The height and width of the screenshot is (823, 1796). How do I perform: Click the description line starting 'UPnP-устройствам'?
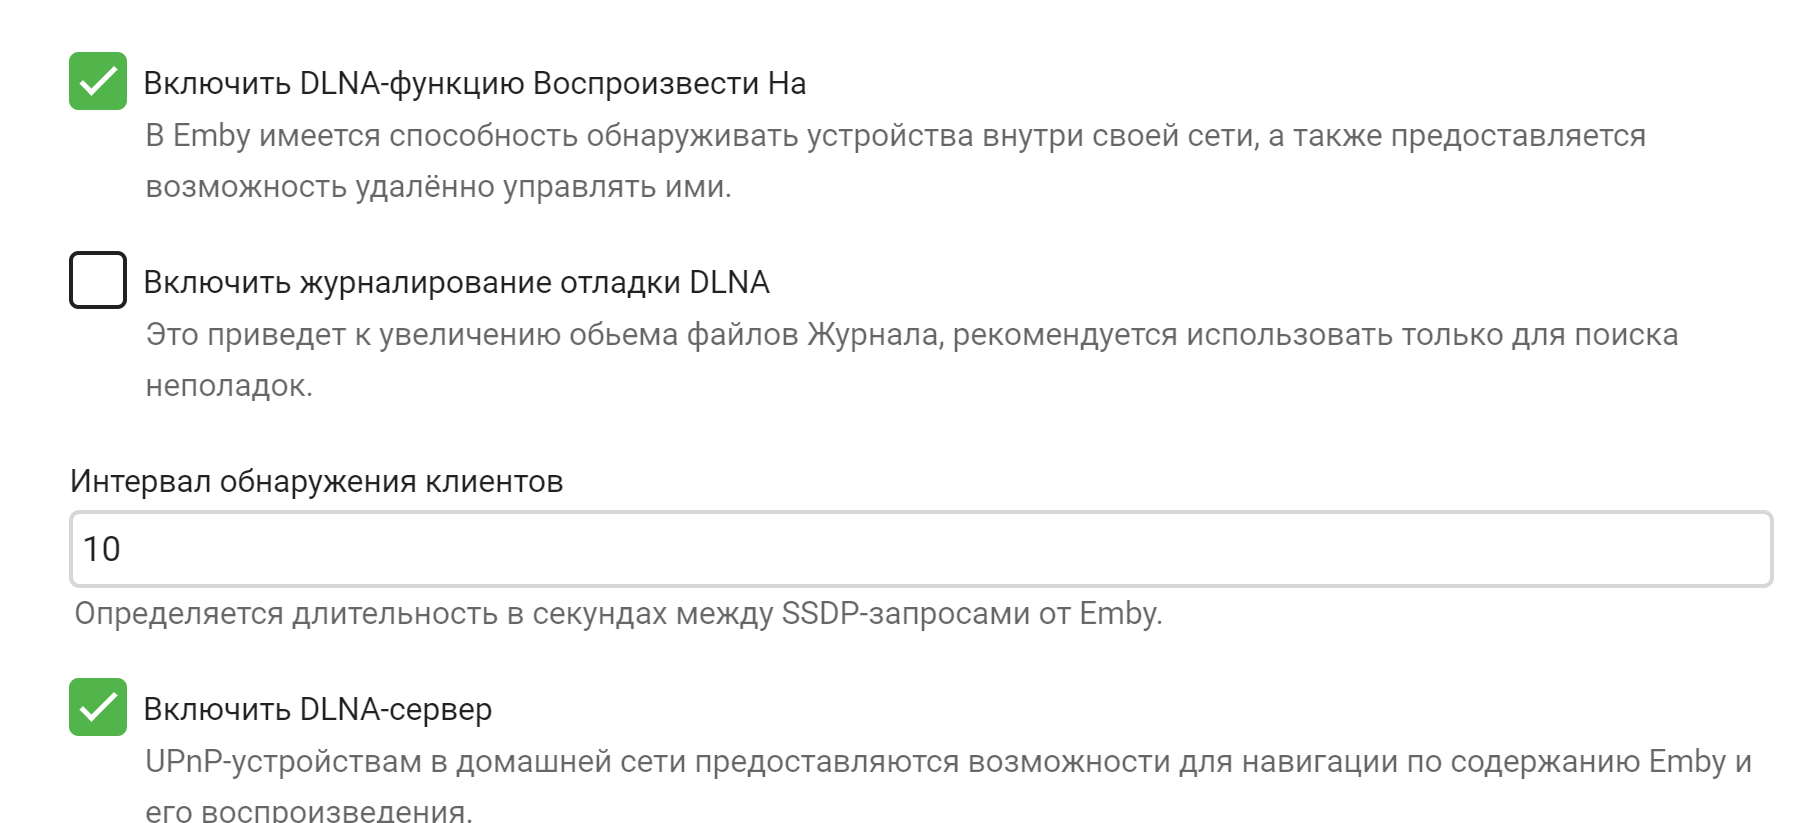(947, 761)
